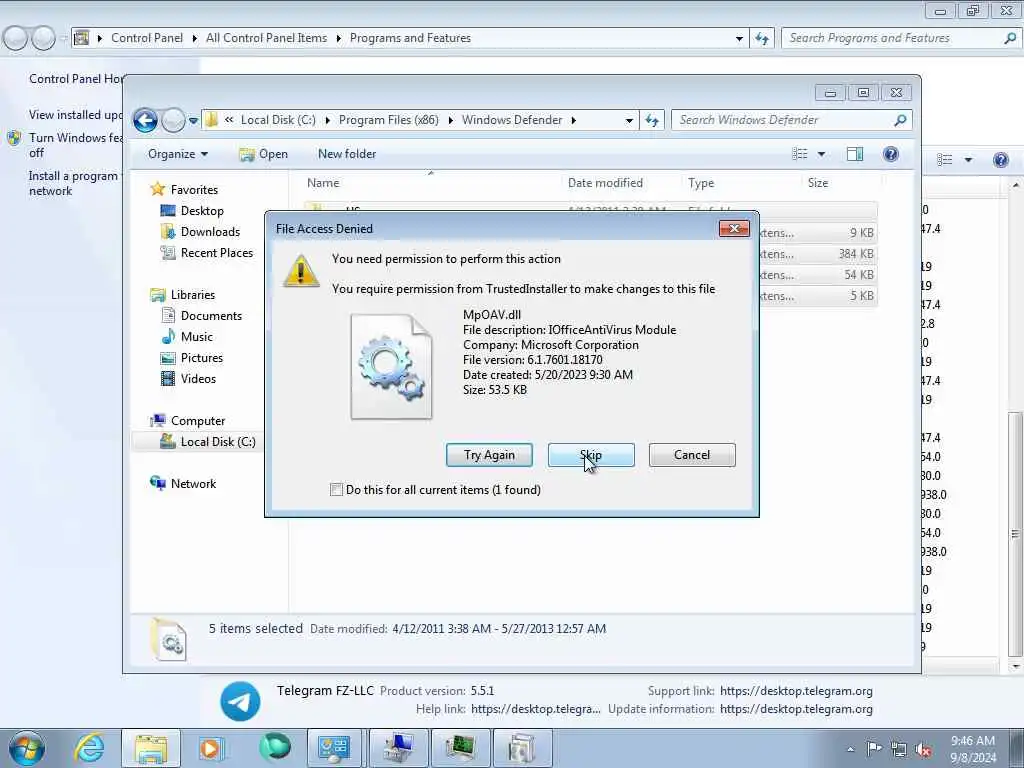This screenshot has height=768, width=1024.
Task: Open Windows Media Player from taskbar
Action: coord(211,748)
